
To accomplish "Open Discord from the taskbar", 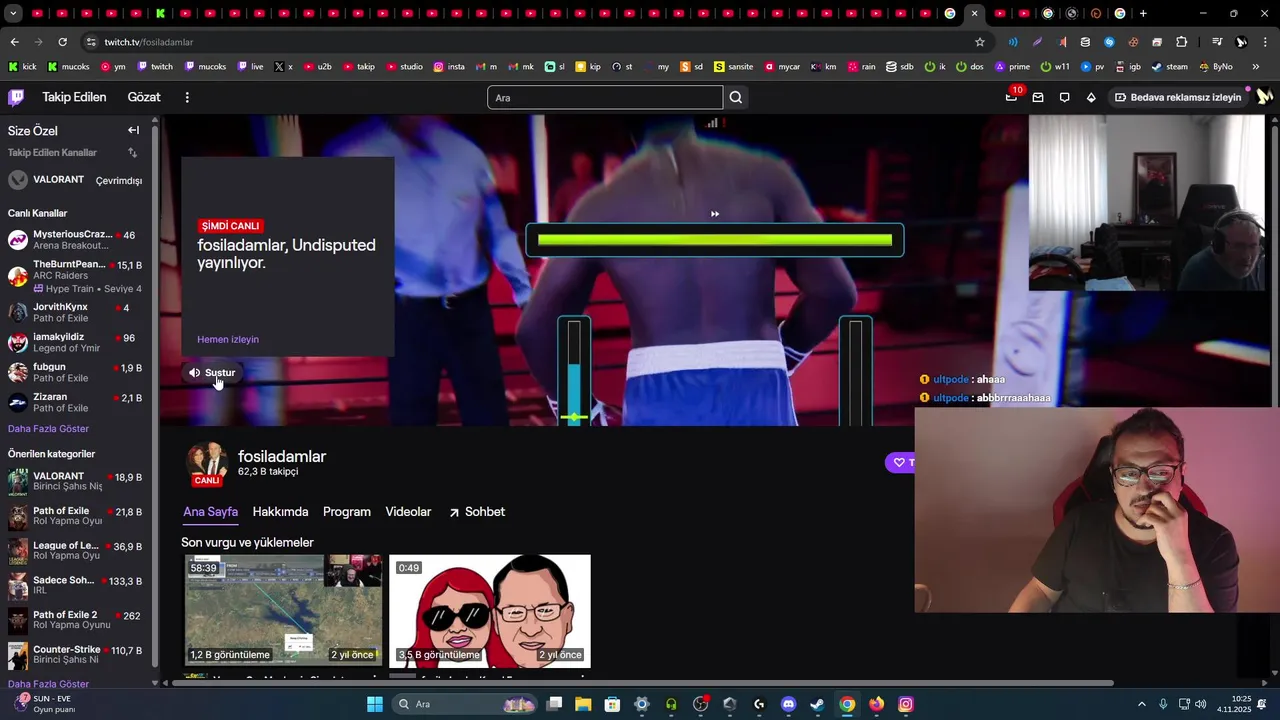I will 788,704.
